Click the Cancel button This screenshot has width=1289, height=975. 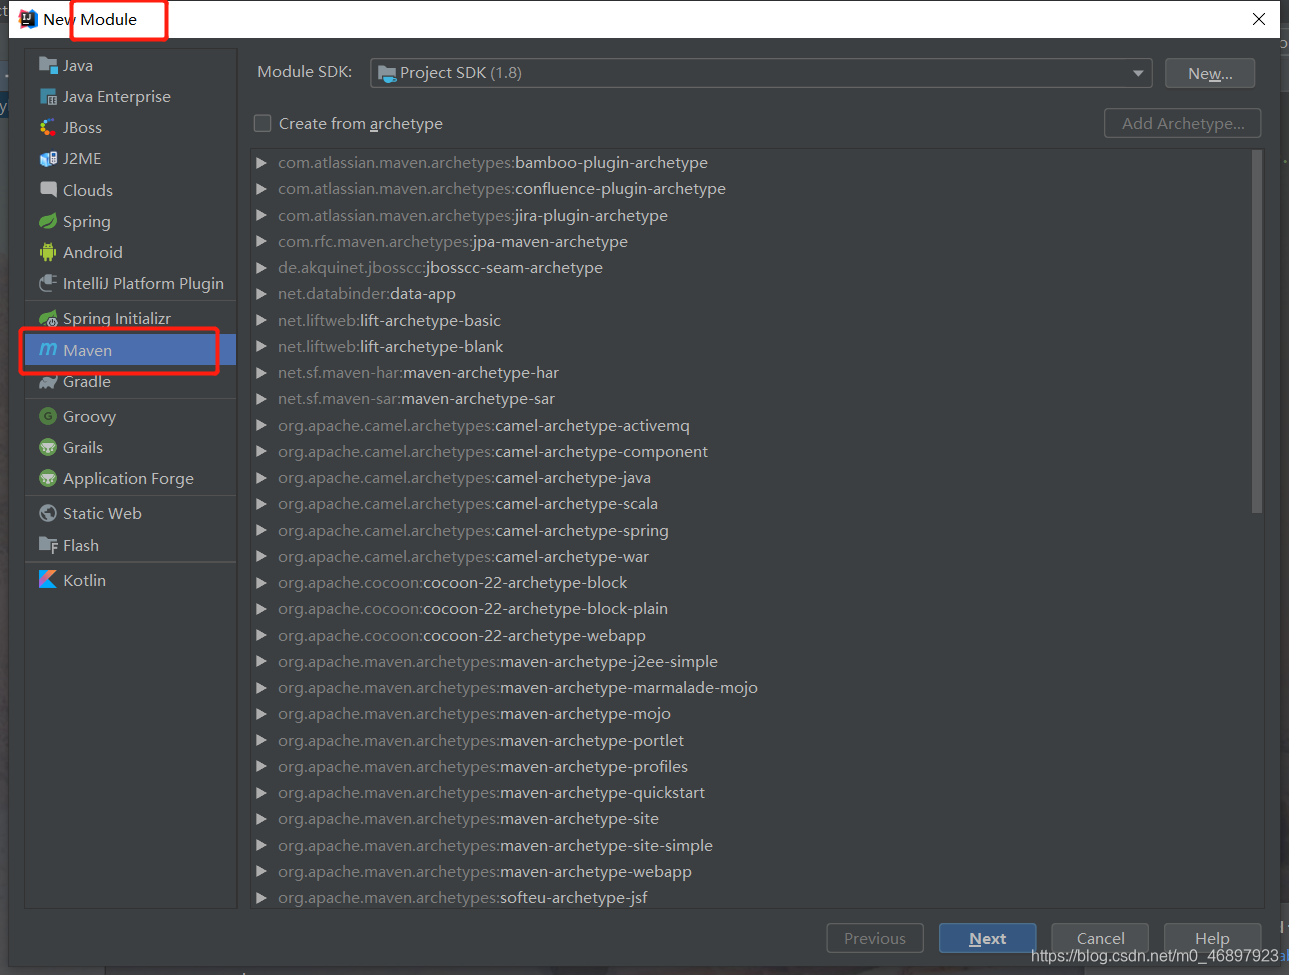point(1100,938)
